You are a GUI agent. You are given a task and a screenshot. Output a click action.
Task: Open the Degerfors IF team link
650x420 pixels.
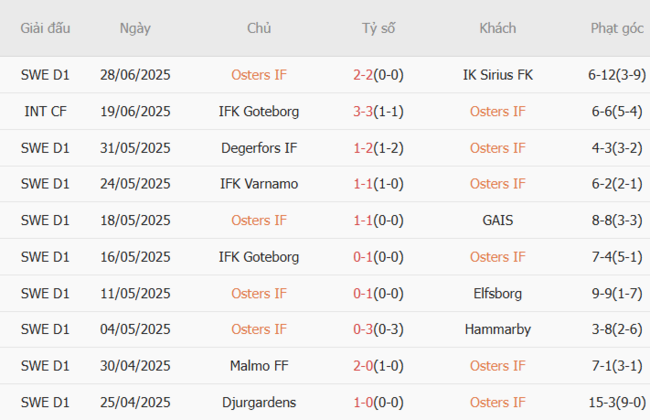(x=259, y=148)
